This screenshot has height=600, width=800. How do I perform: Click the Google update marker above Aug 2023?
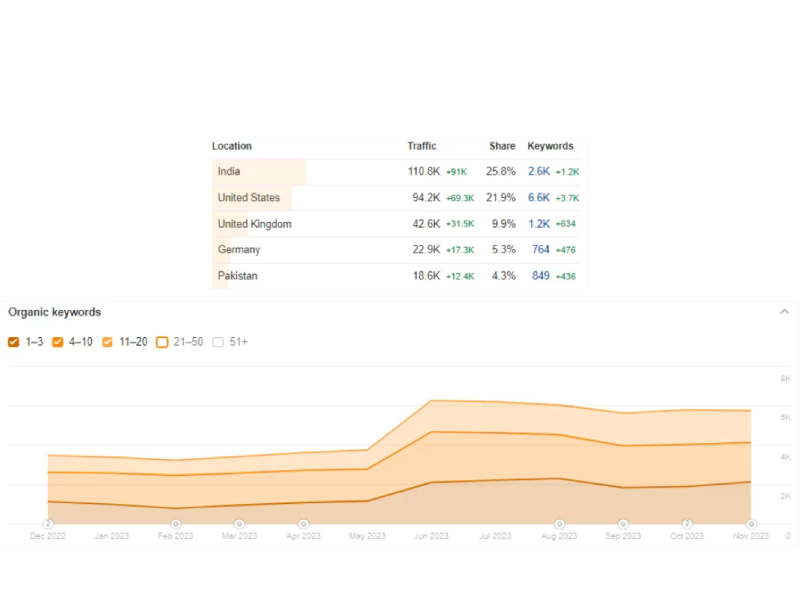point(559,523)
